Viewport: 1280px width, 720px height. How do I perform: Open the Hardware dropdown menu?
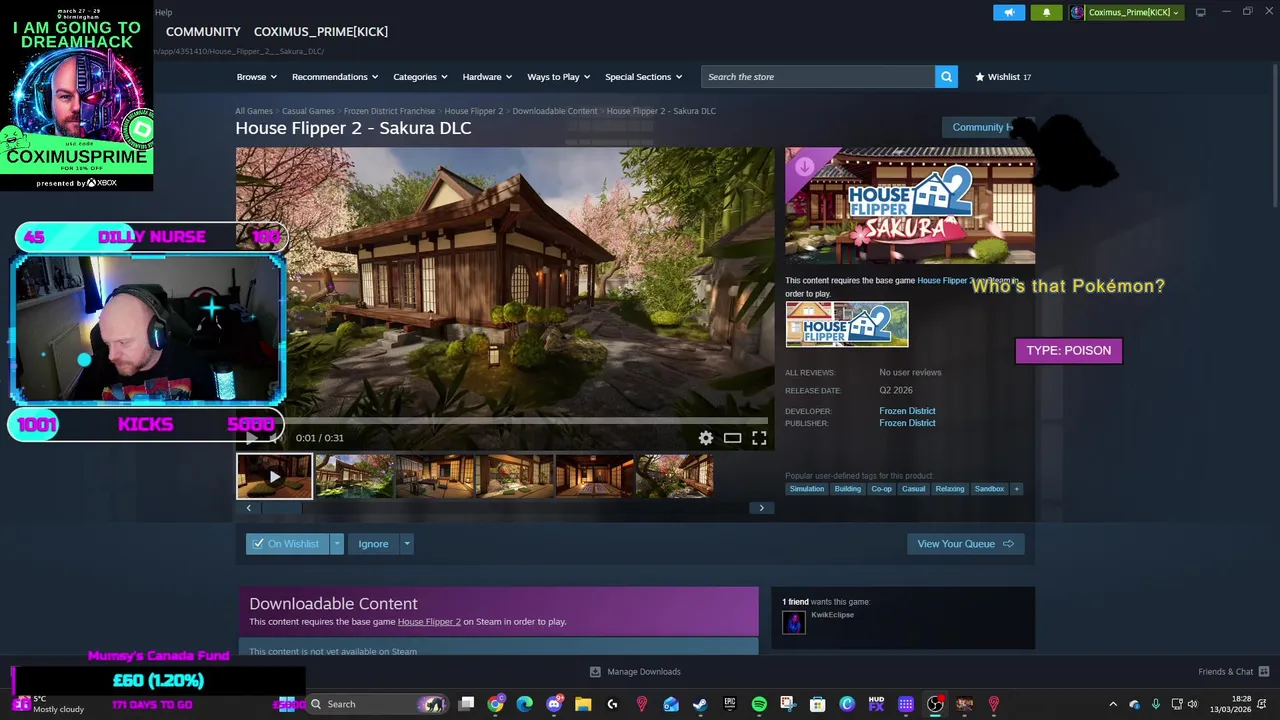[x=487, y=77]
